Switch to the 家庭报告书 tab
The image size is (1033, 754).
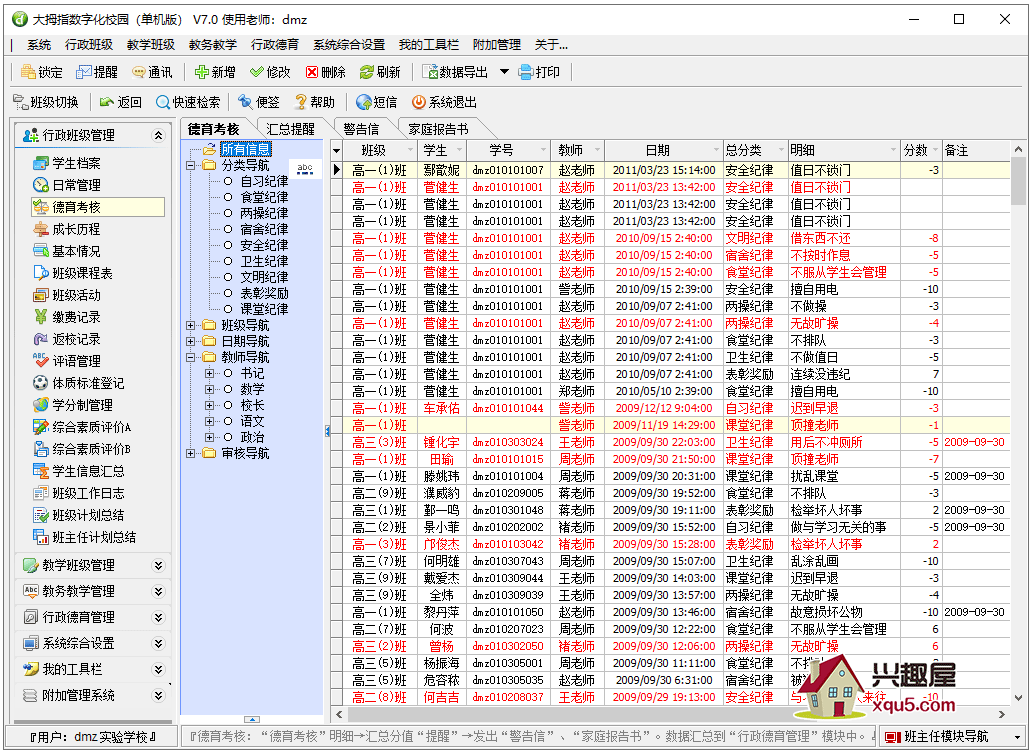tap(438, 129)
